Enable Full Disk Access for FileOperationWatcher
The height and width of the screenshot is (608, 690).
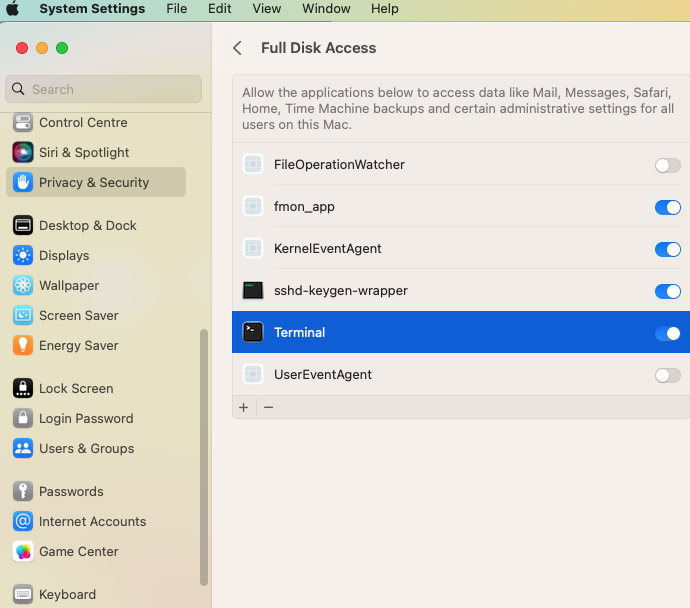667,165
